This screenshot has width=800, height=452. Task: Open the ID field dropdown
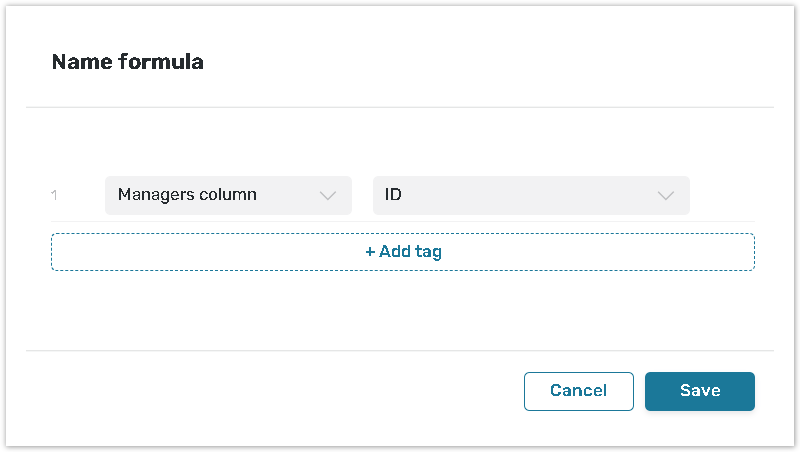pyautogui.click(x=531, y=195)
